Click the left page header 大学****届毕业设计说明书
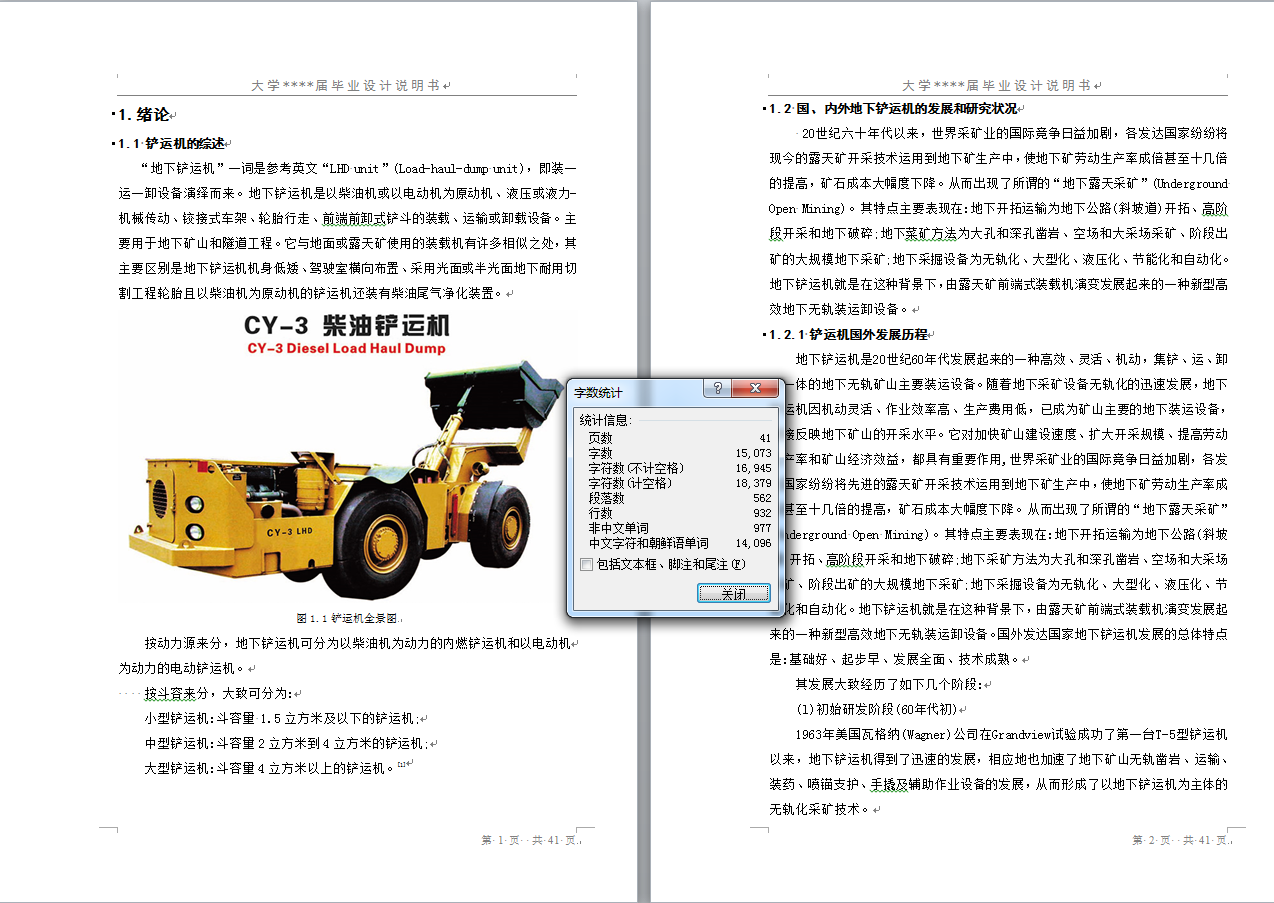 346,86
